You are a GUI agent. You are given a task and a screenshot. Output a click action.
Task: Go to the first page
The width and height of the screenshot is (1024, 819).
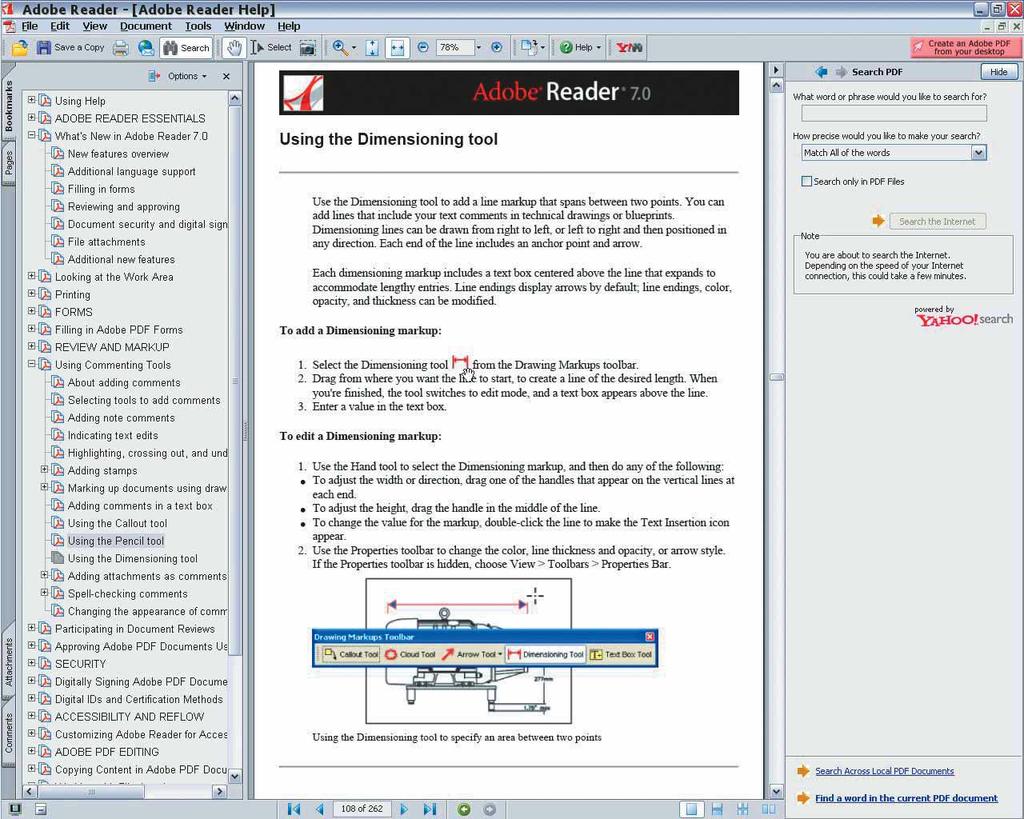(294, 809)
